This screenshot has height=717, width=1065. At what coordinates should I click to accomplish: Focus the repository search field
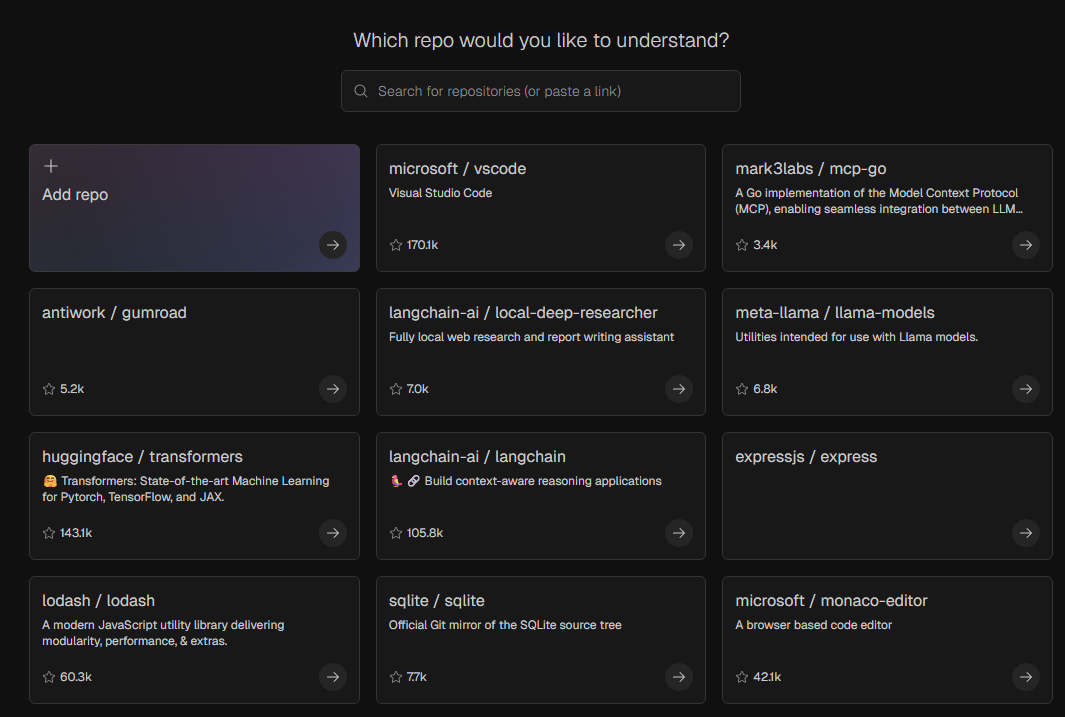(541, 91)
